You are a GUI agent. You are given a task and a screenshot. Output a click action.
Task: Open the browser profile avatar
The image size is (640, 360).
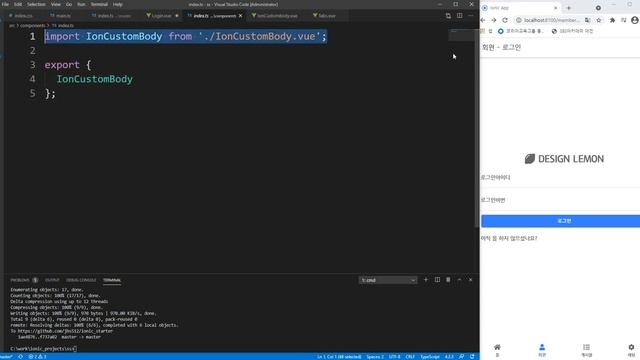(635, 20)
